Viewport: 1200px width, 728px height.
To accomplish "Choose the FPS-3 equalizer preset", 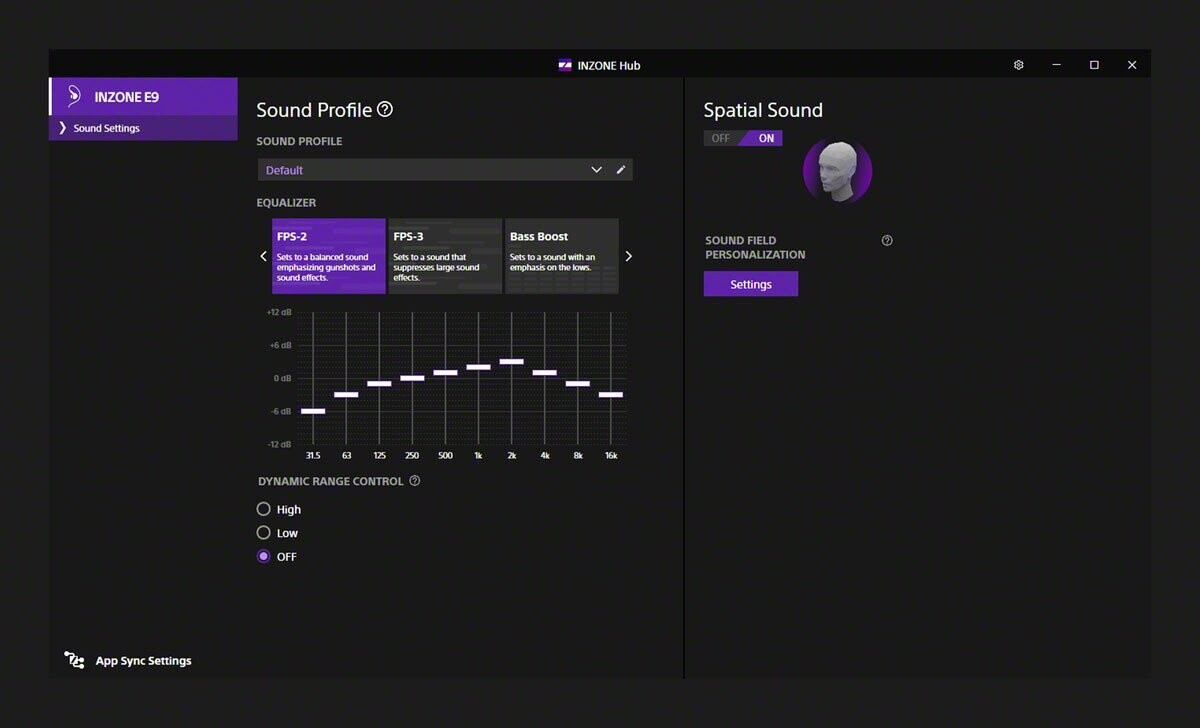I will click(445, 256).
